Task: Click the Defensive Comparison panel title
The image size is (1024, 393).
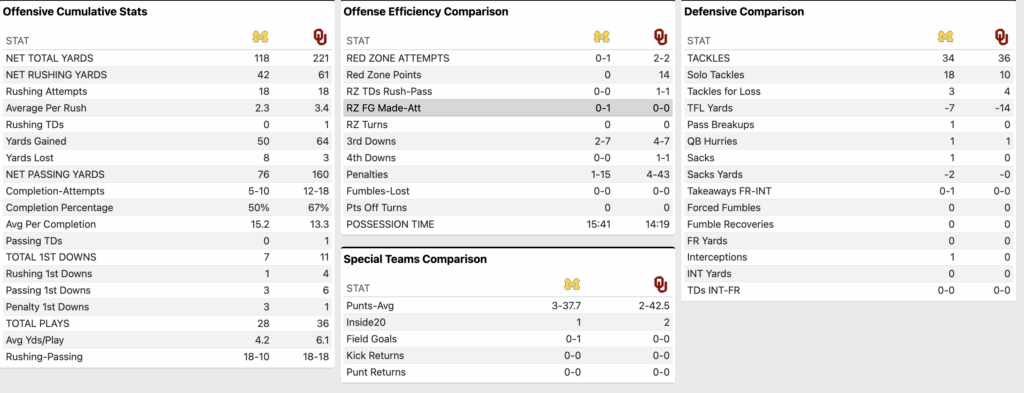Action: pos(744,12)
